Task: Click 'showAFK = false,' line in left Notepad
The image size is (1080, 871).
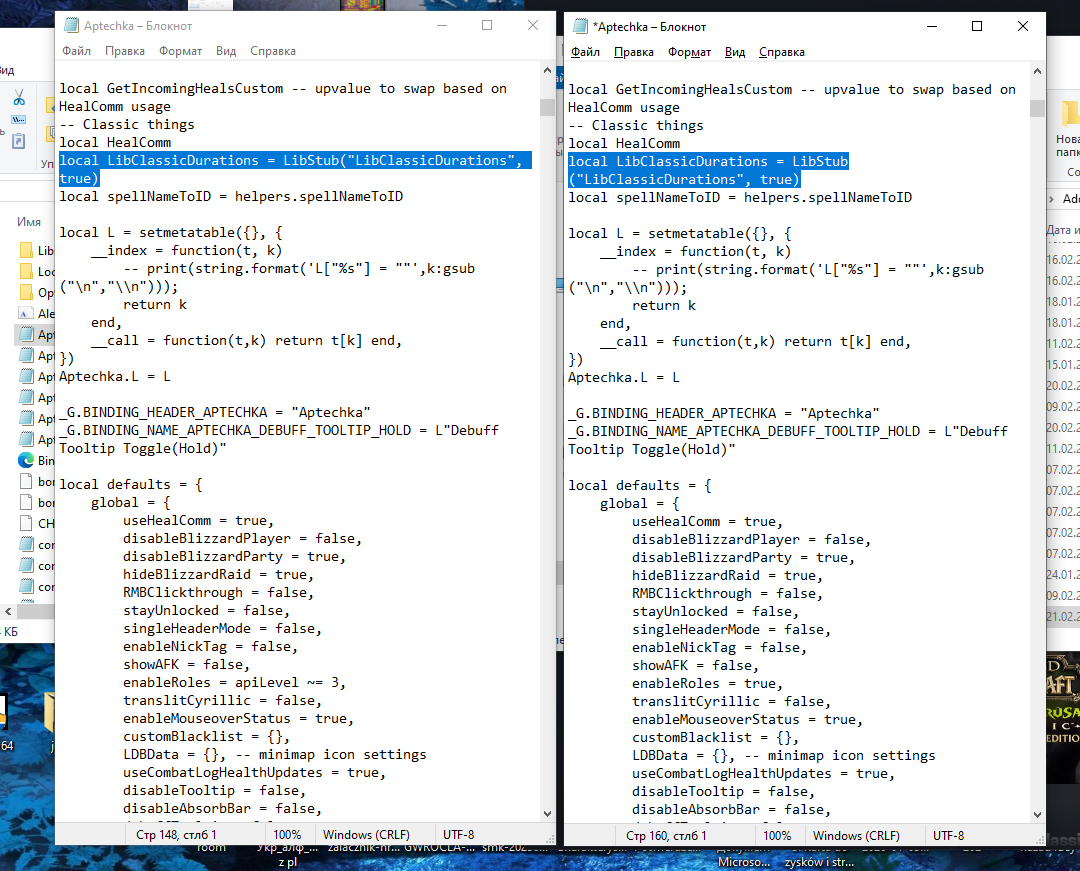Action: [186, 664]
